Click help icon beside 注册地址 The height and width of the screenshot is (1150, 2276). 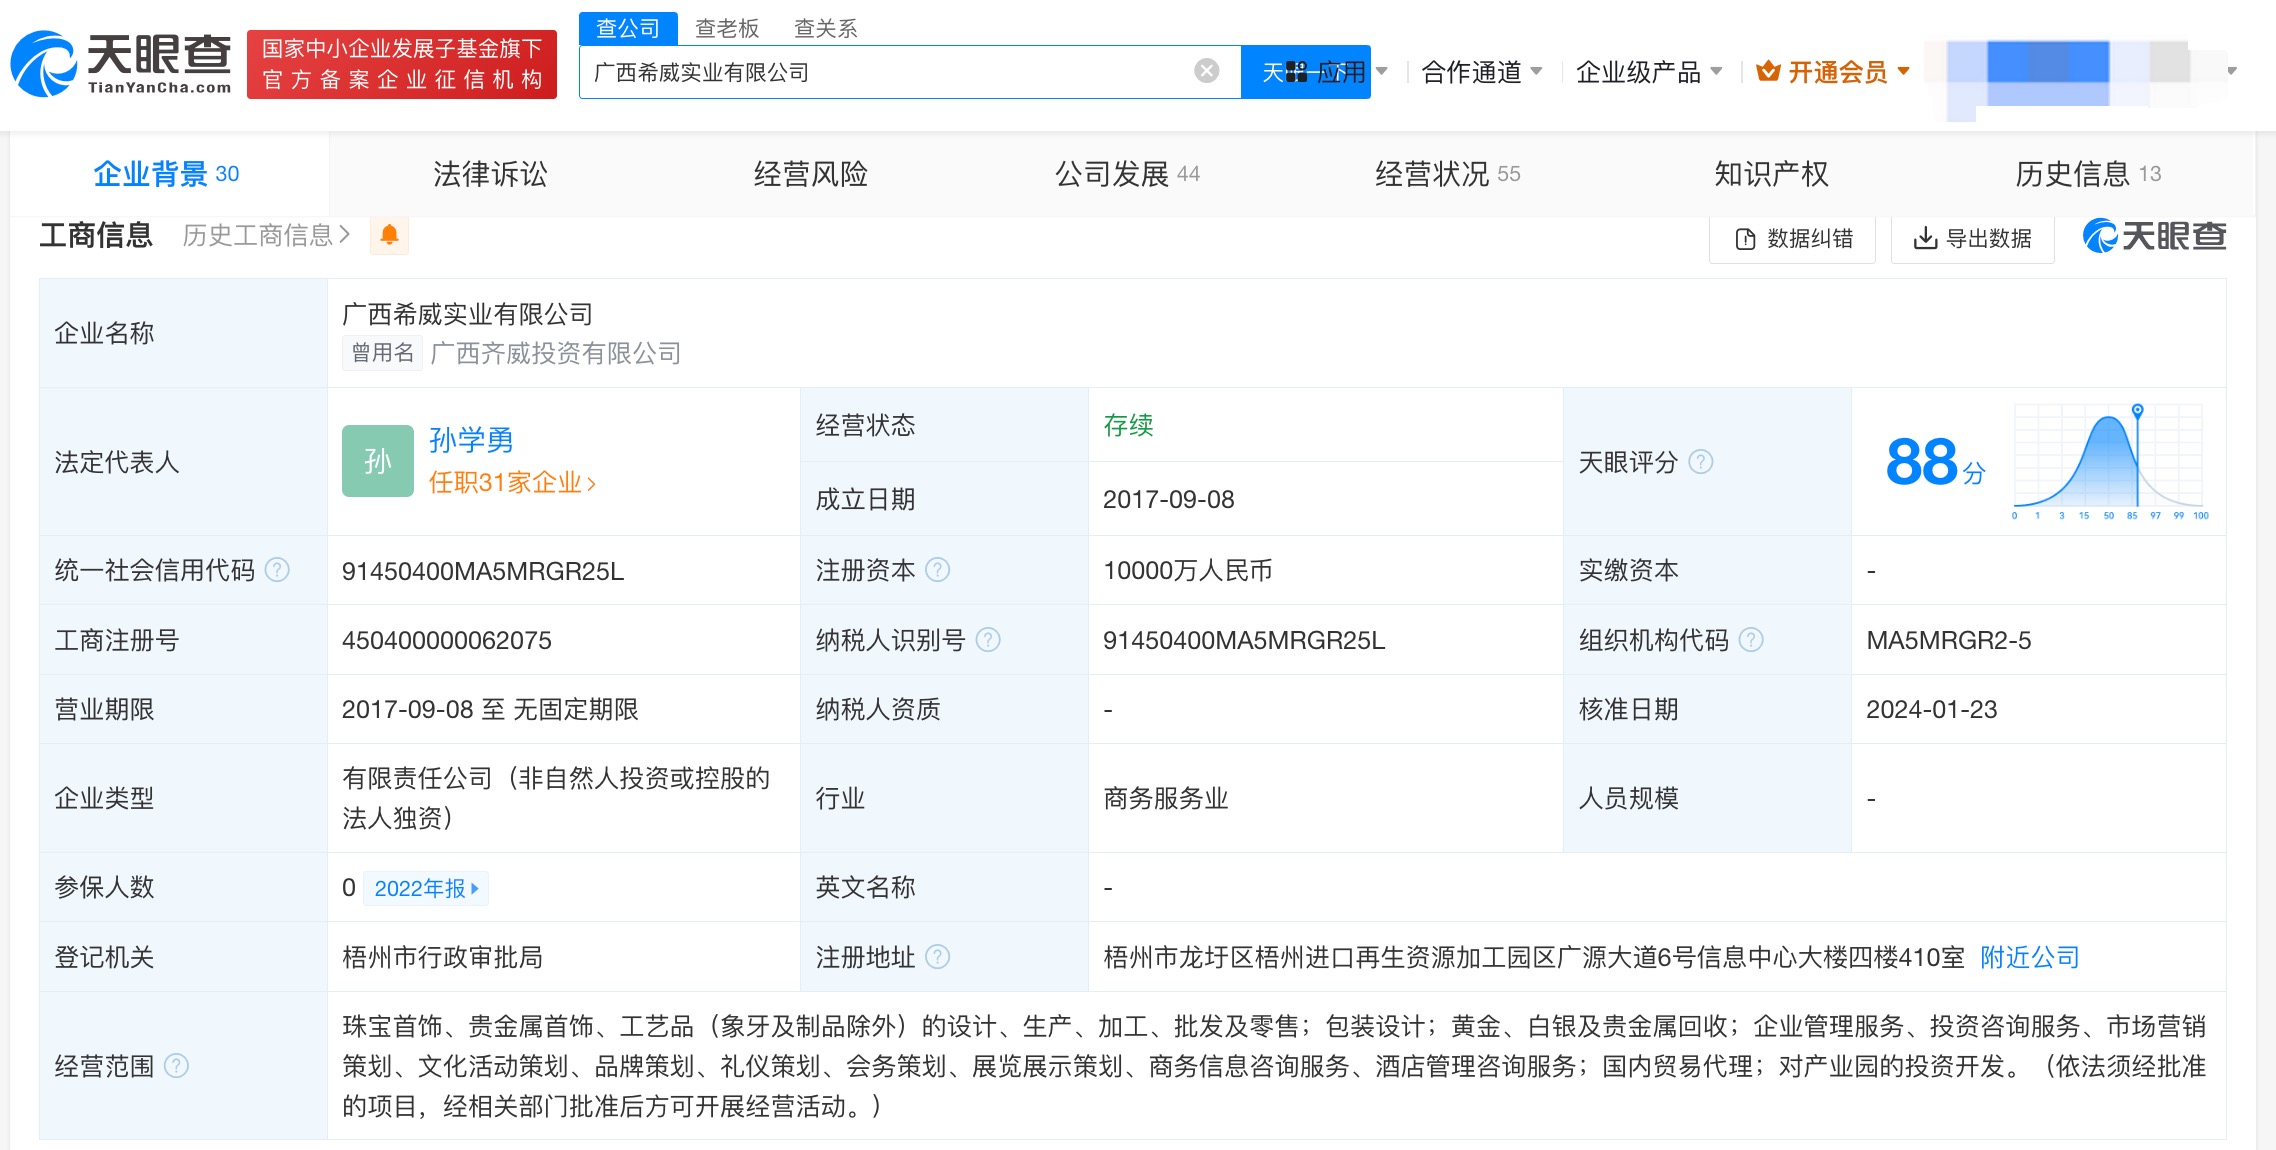click(937, 957)
